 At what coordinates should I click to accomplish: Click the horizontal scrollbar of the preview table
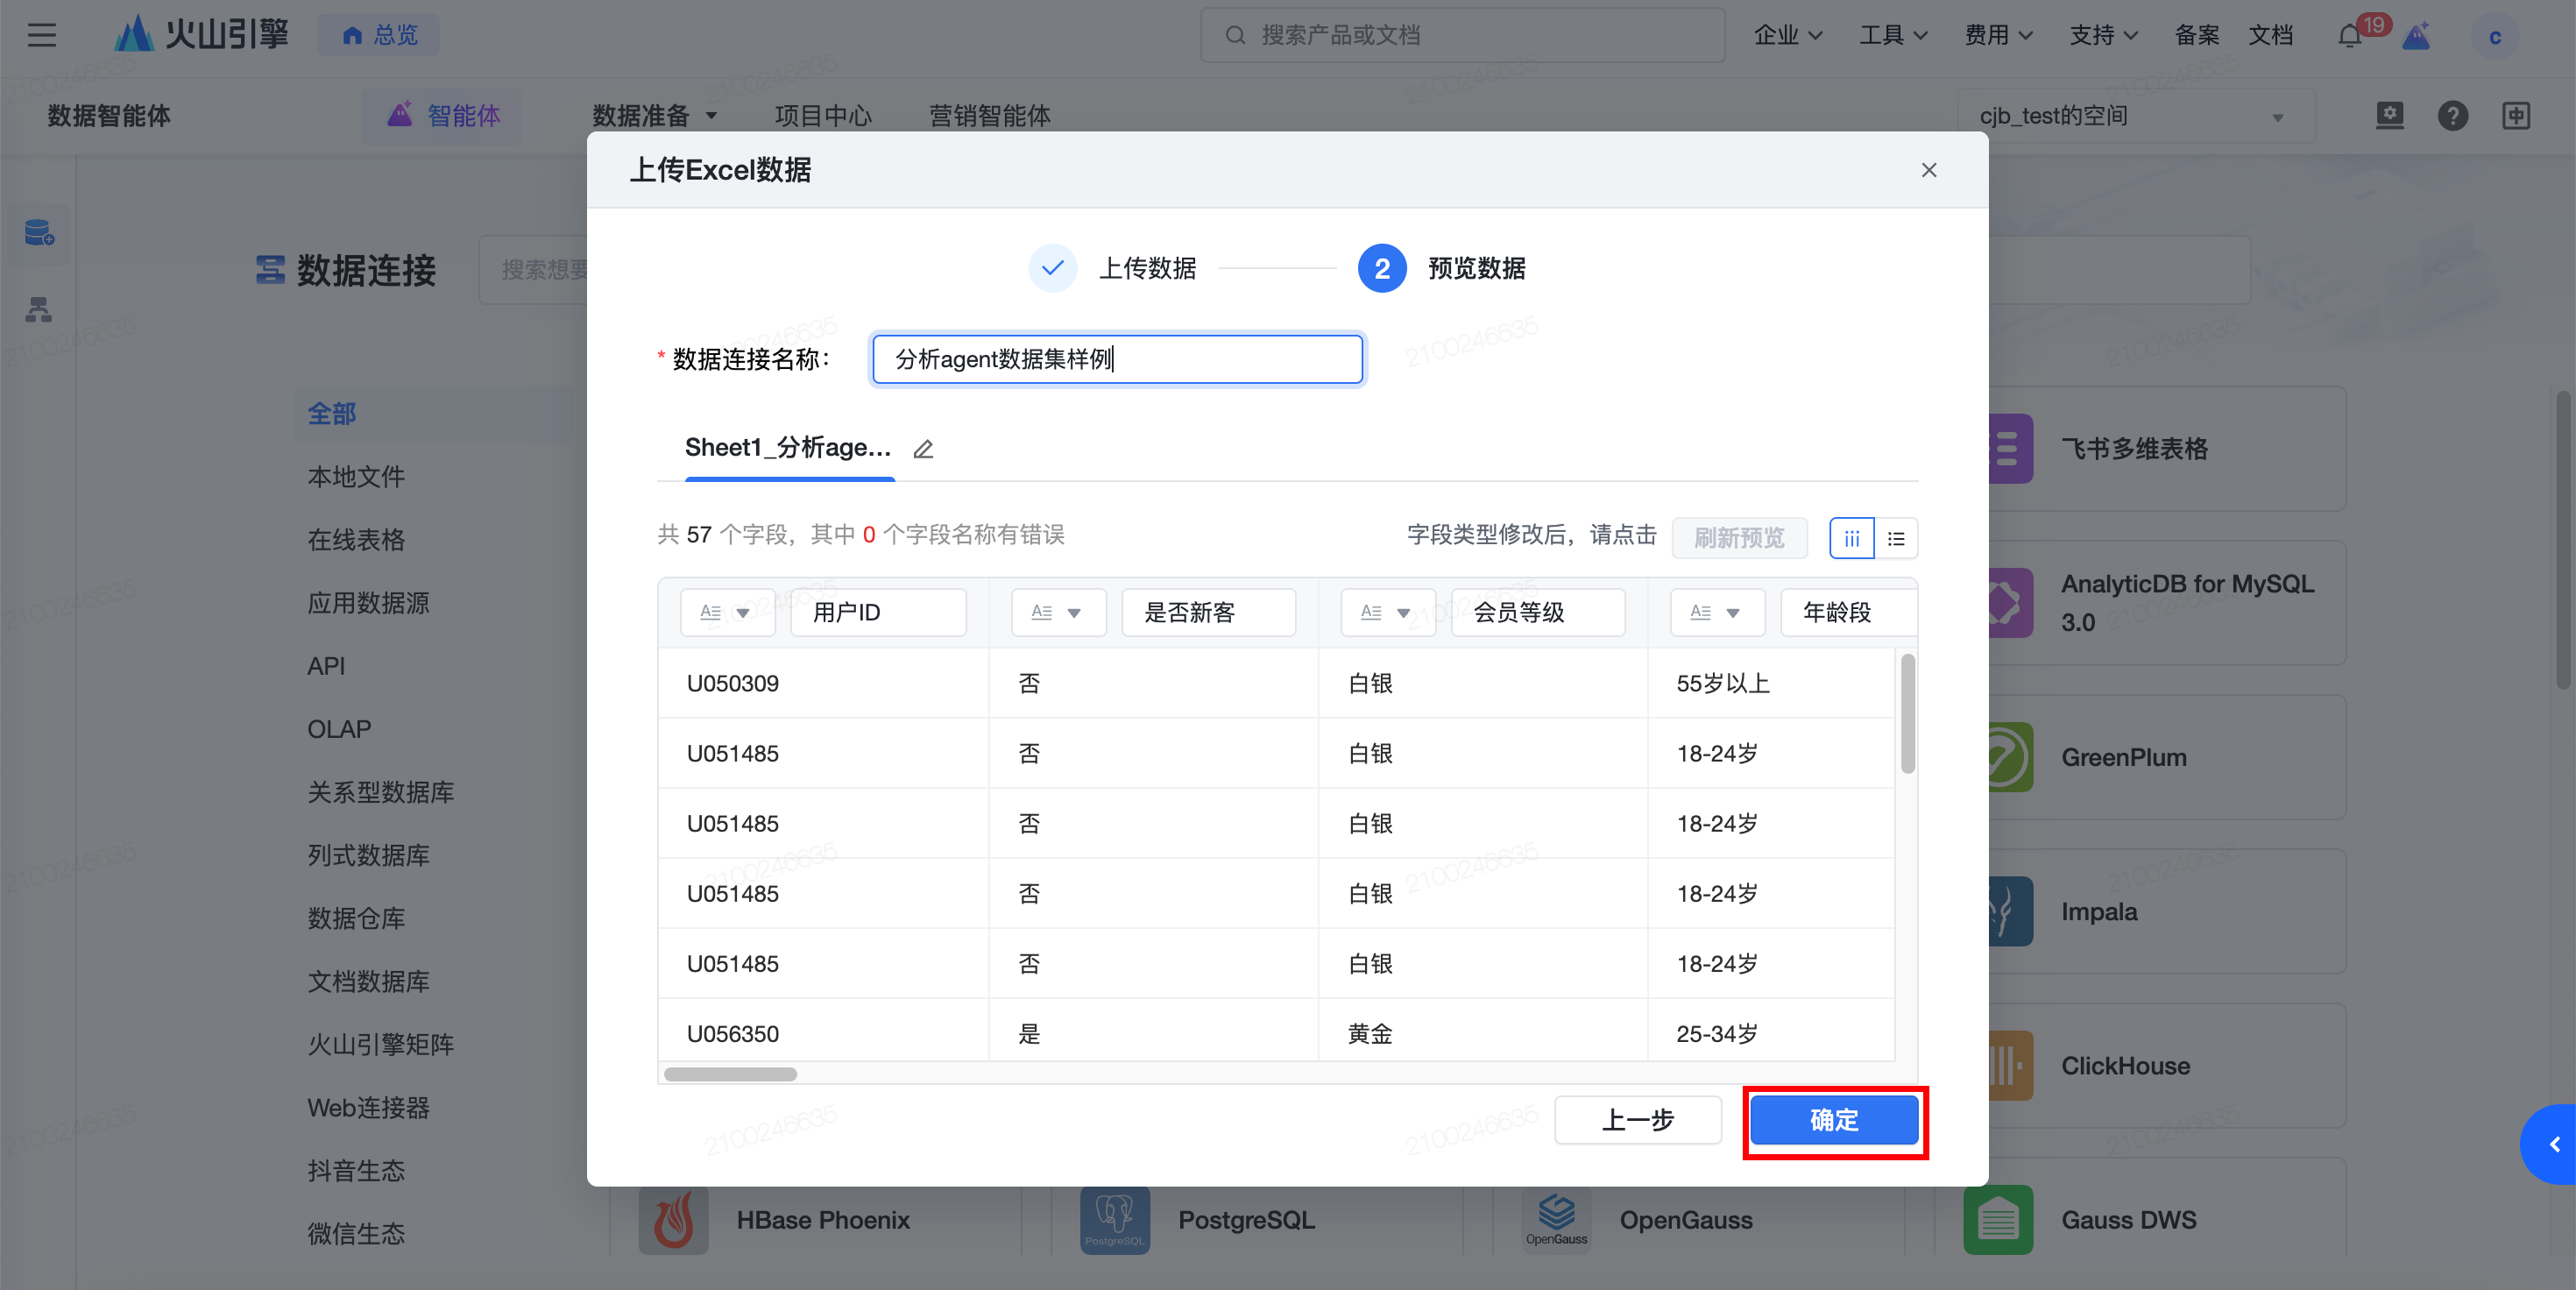click(730, 1074)
